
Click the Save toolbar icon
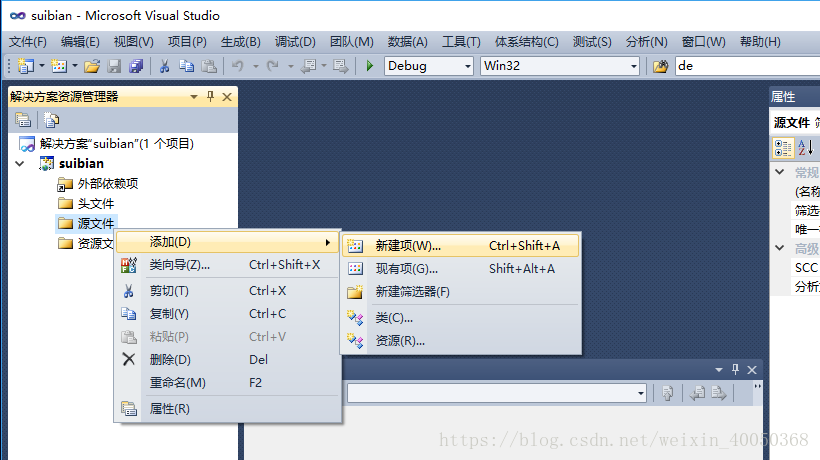click(114, 66)
